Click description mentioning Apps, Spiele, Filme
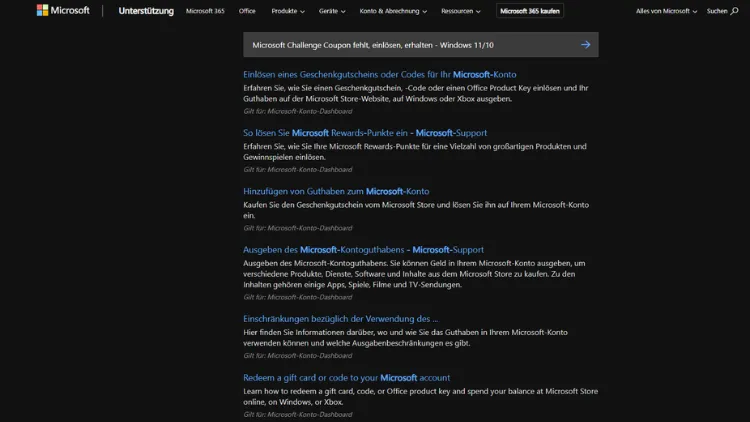Viewport: 750px width, 422px height. coord(414,274)
